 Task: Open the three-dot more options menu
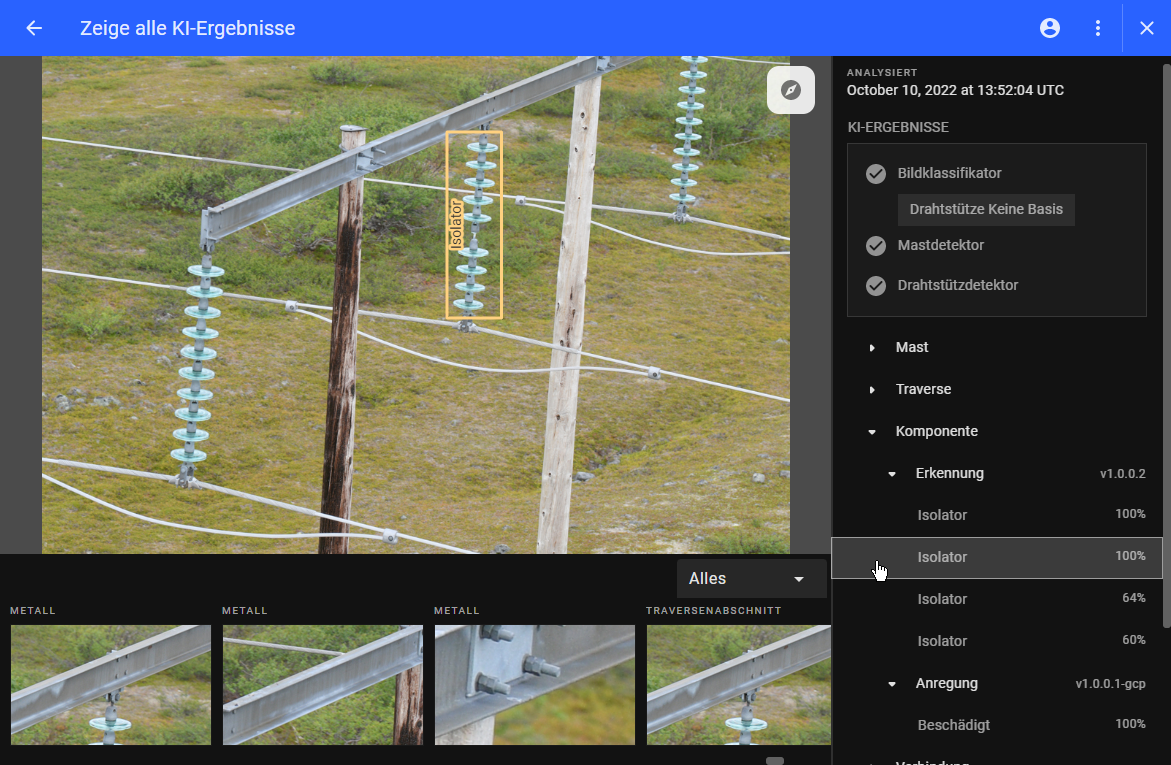[1098, 28]
